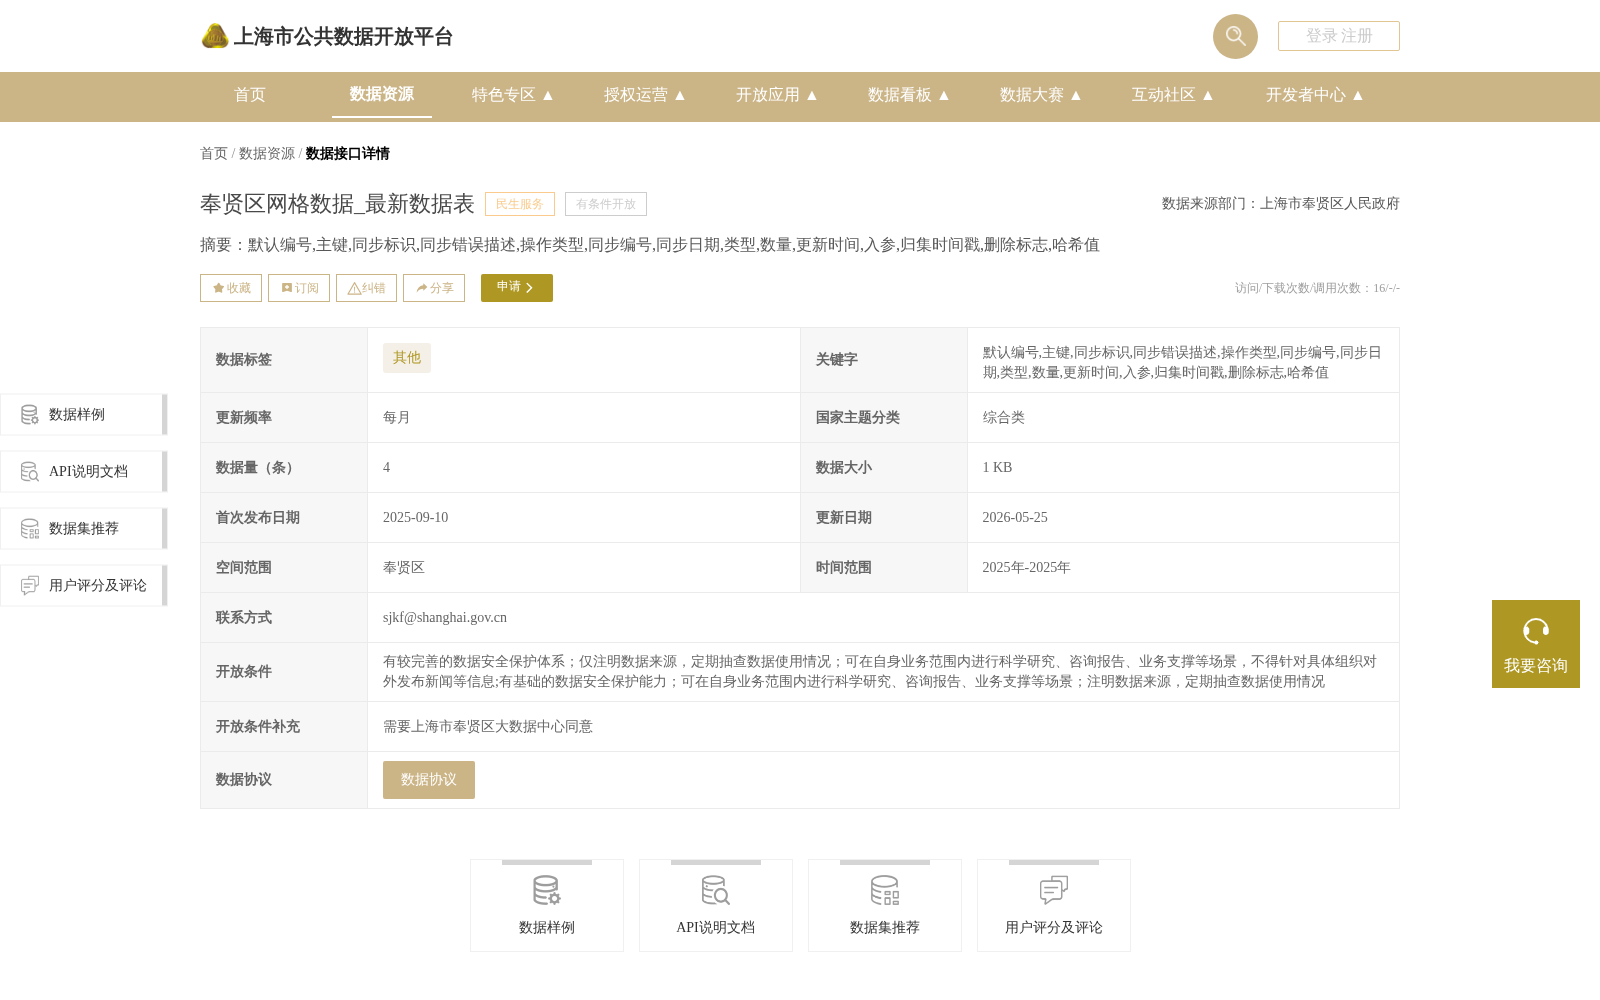
Task: Go to 首页 in the navigation bar
Action: [250, 95]
